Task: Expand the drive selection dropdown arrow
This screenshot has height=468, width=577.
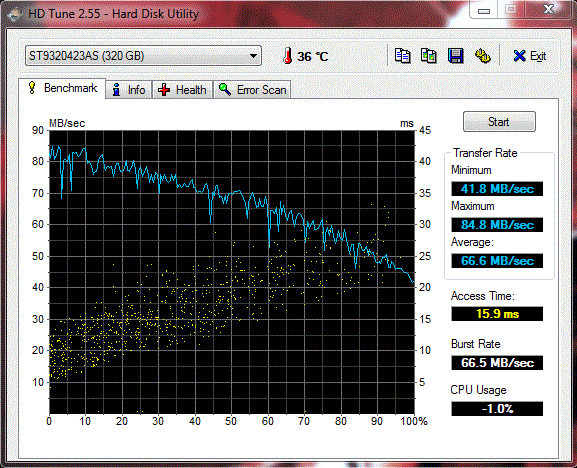Action: (253, 56)
